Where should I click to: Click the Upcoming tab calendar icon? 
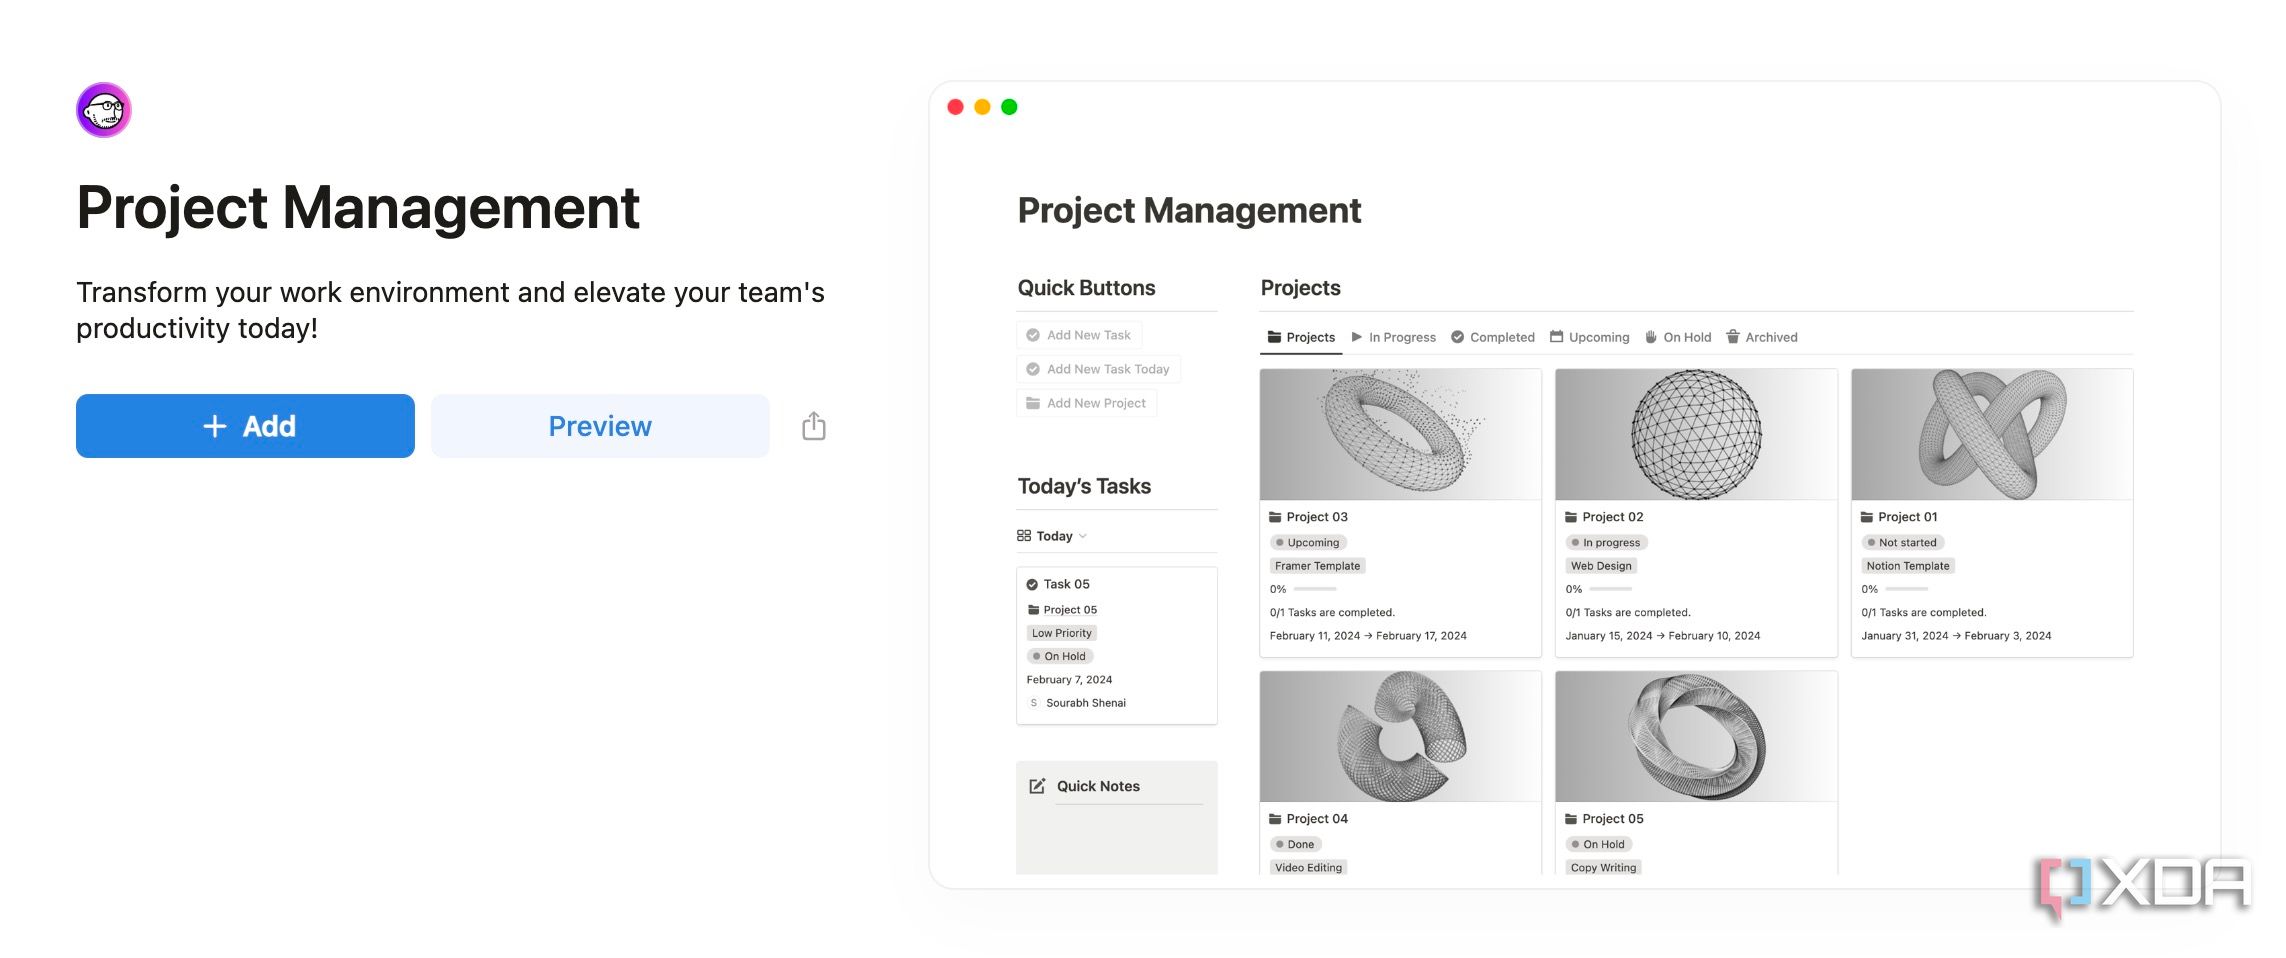pos(1556,336)
